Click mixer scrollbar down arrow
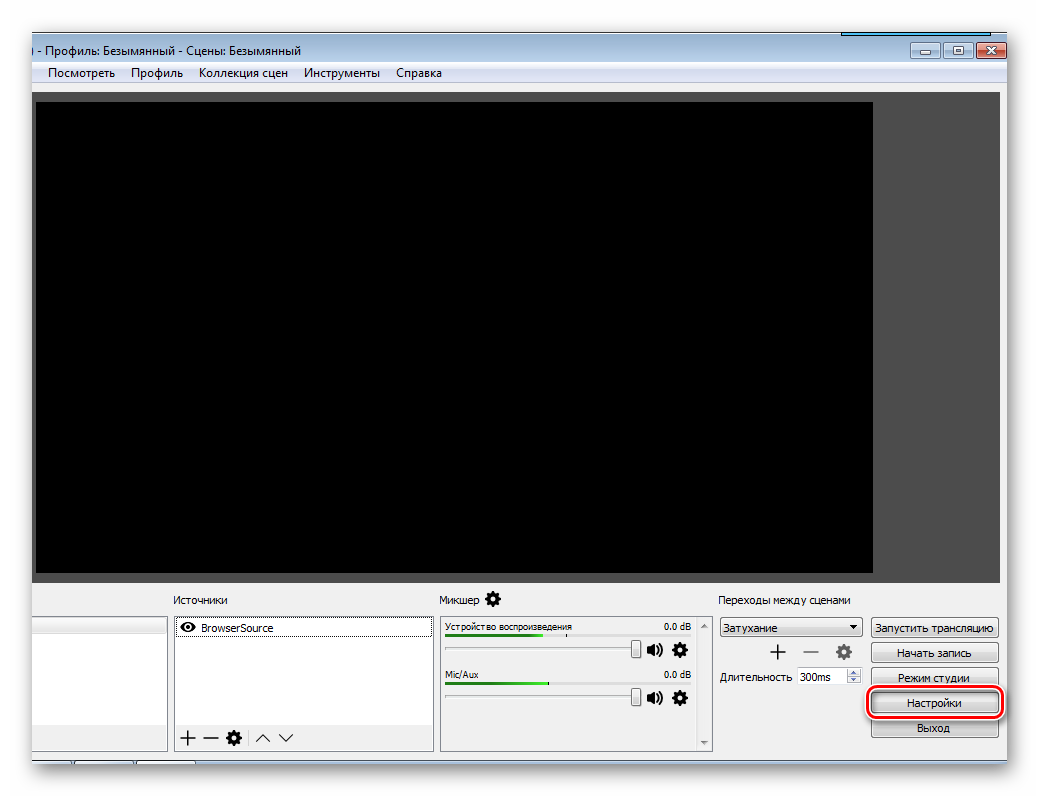 [704, 742]
